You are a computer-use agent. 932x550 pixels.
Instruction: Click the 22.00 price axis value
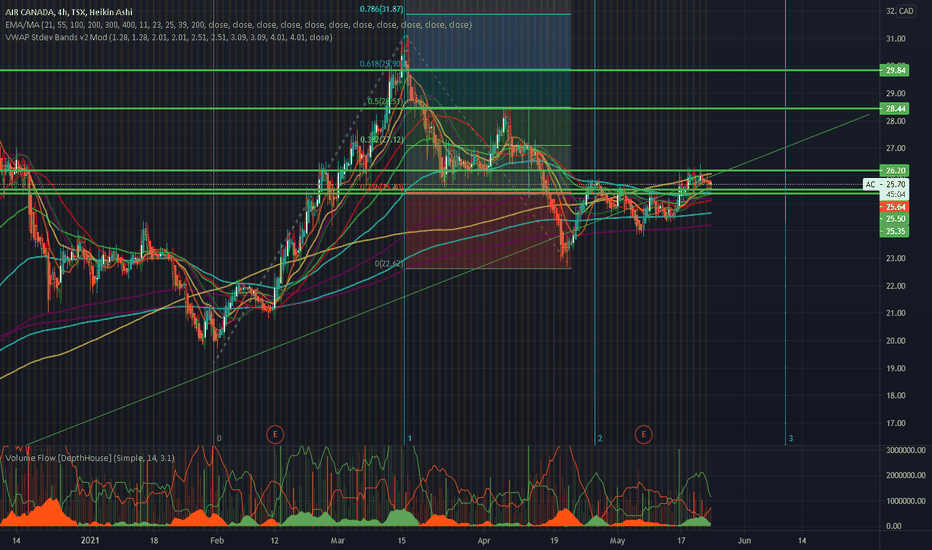(x=896, y=286)
